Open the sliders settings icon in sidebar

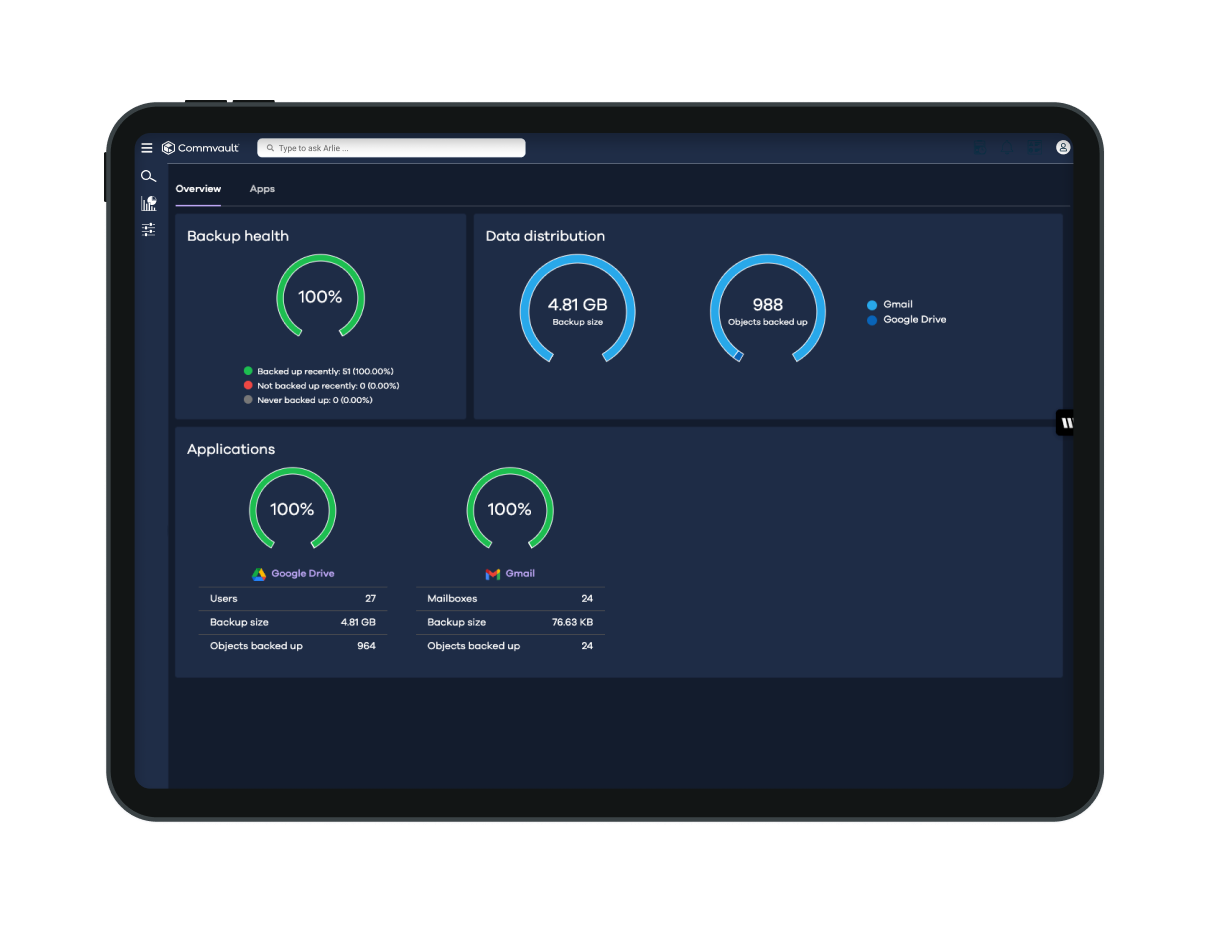click(x=148, y=229)
